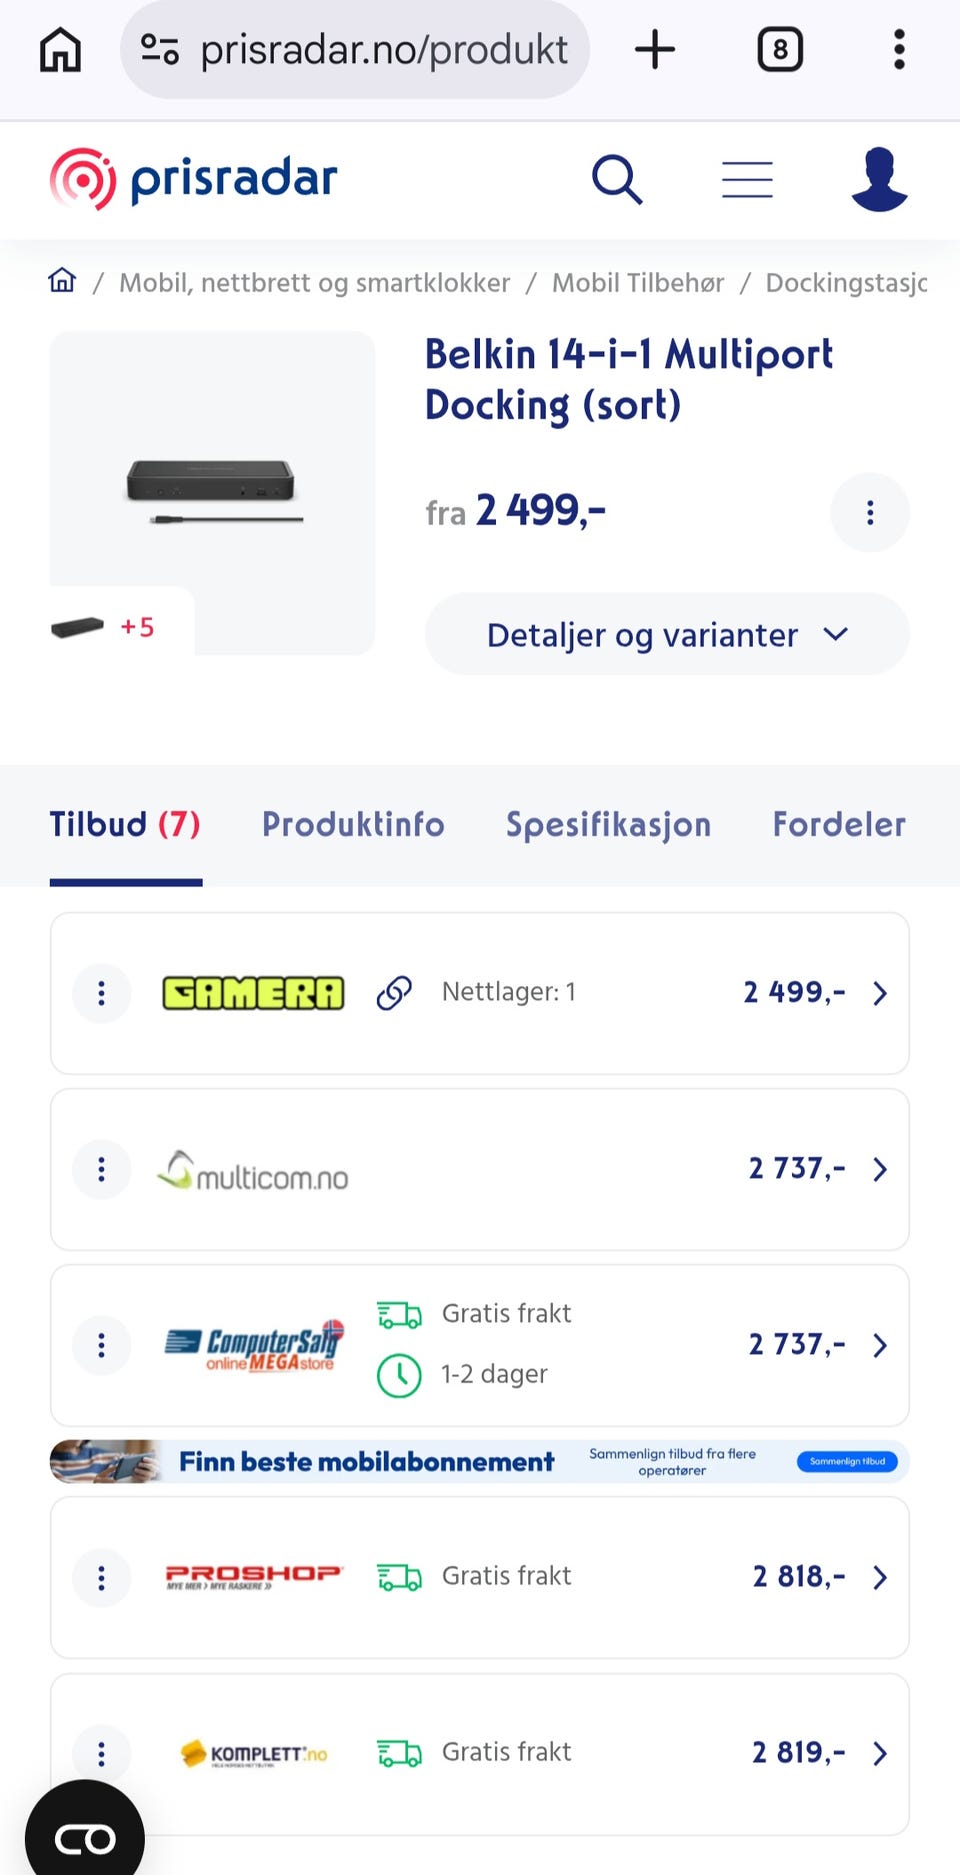
Task: Click the link icon in the Gamera row
Action: click(394, 993)
